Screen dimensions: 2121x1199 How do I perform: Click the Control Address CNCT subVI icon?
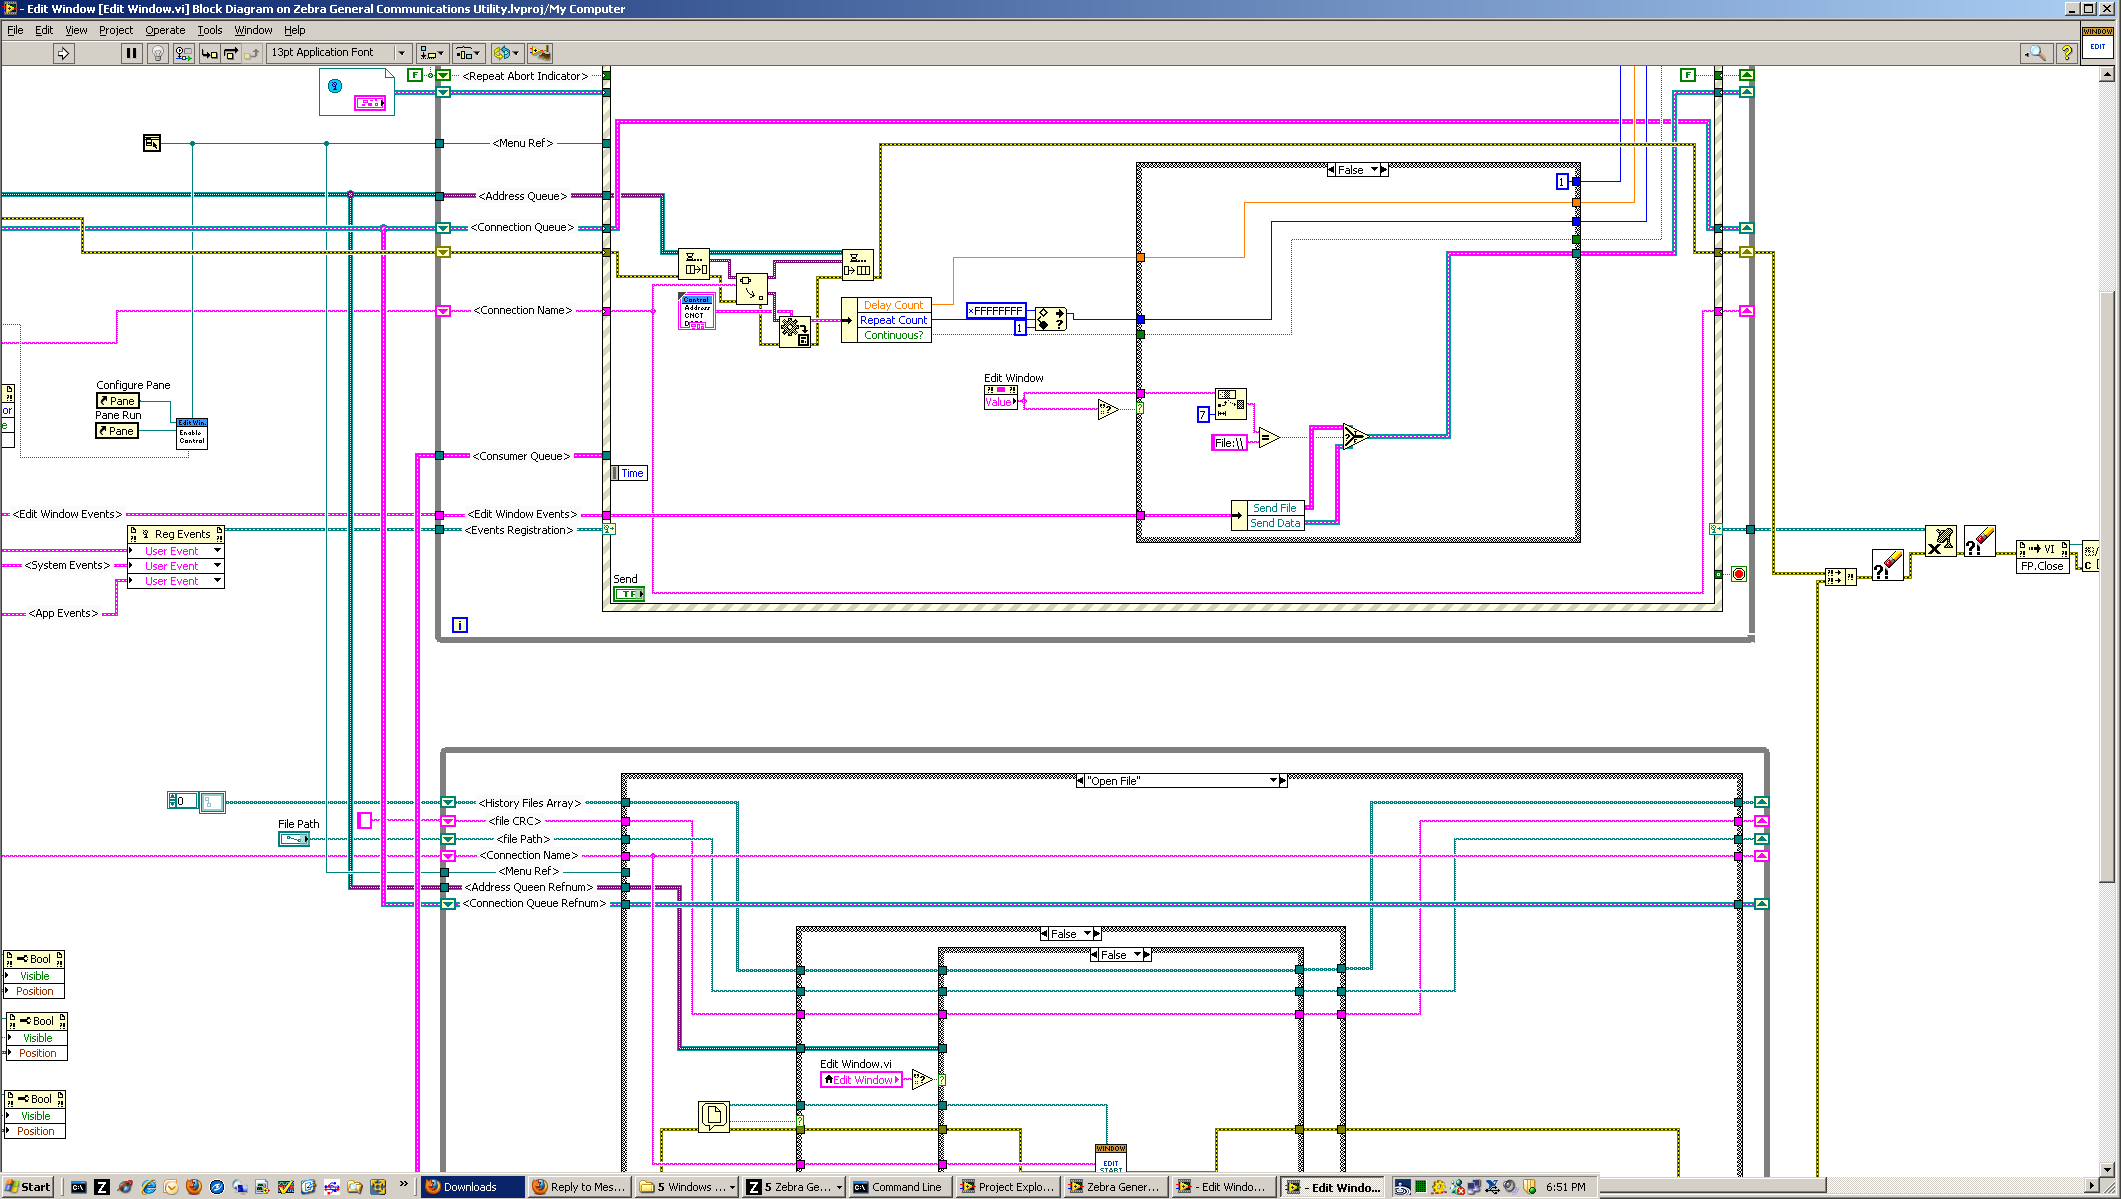click(x=696, y=311)
